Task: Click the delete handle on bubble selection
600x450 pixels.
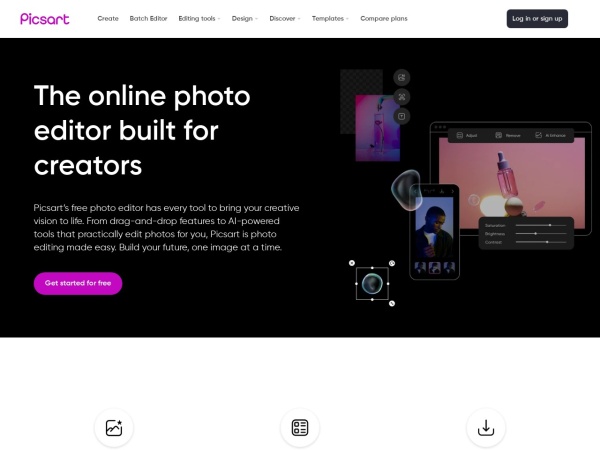Action: (x=352, y=263)
